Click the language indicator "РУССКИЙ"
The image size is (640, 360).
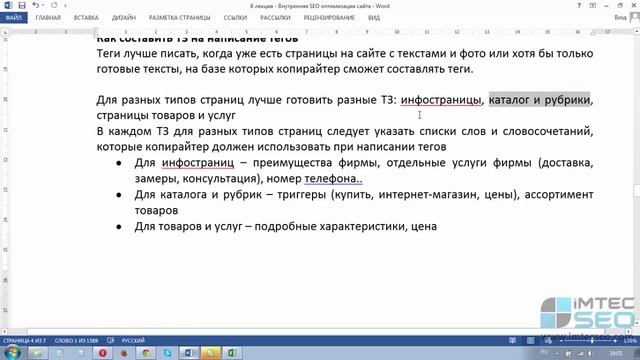tap(133, 340)
